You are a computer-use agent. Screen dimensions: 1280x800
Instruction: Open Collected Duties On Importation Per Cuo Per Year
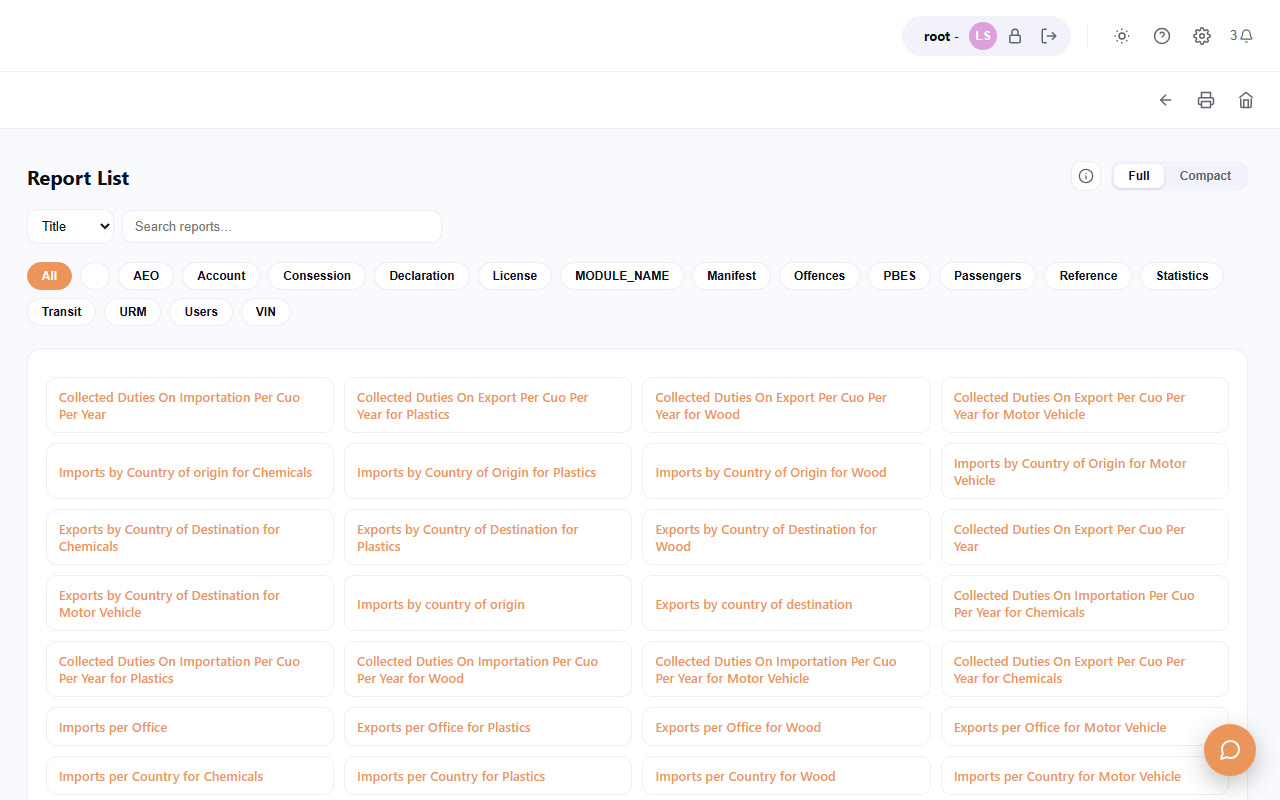pyautogui.click(x=190, y=405)
